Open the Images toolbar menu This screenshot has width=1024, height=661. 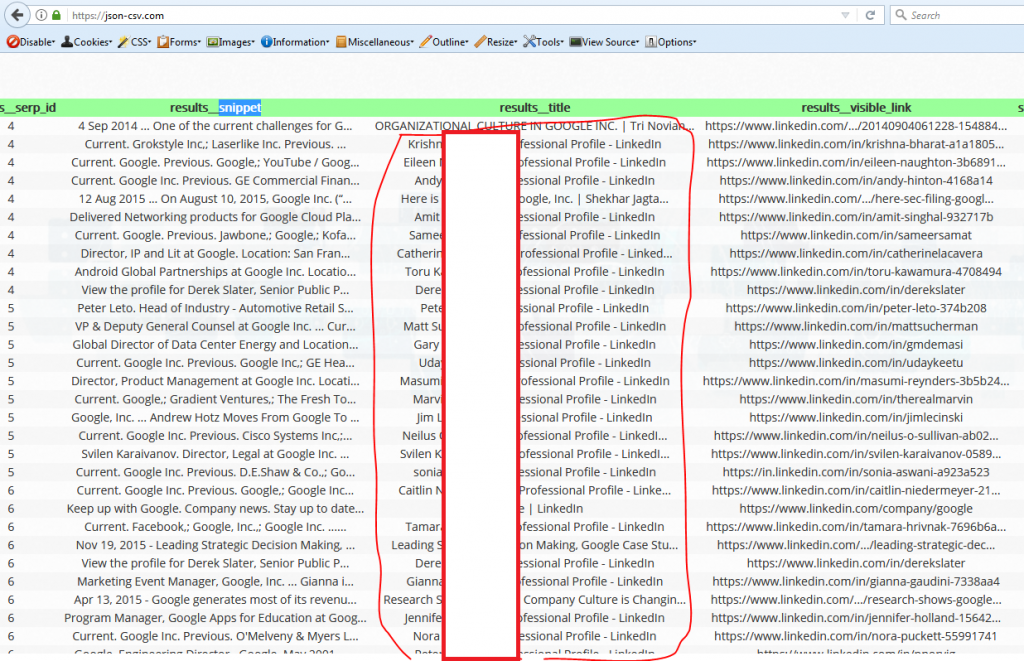[x=231, y=42]
